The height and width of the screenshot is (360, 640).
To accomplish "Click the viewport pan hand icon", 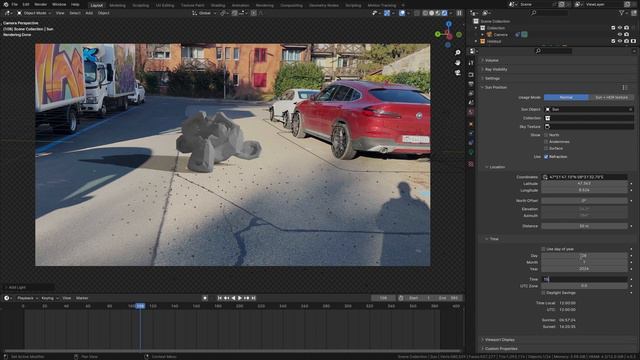I will (458, 62).
